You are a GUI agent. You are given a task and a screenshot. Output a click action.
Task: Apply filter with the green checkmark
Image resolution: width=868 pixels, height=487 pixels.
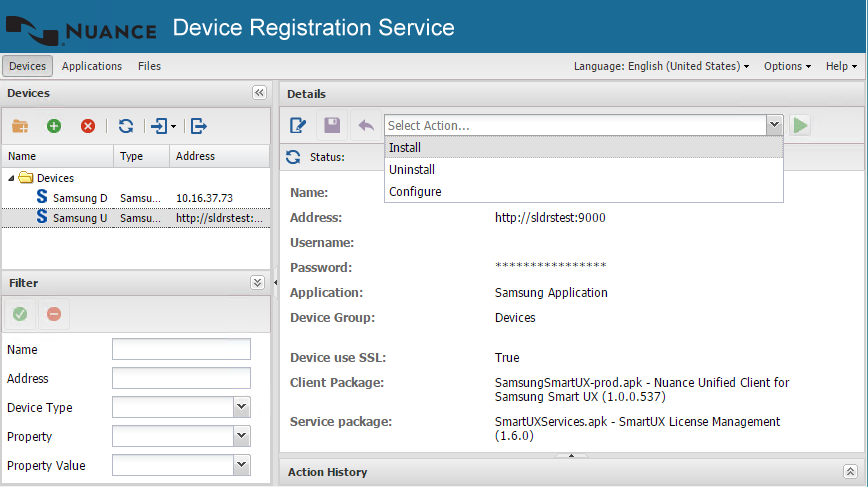[20, 314]
